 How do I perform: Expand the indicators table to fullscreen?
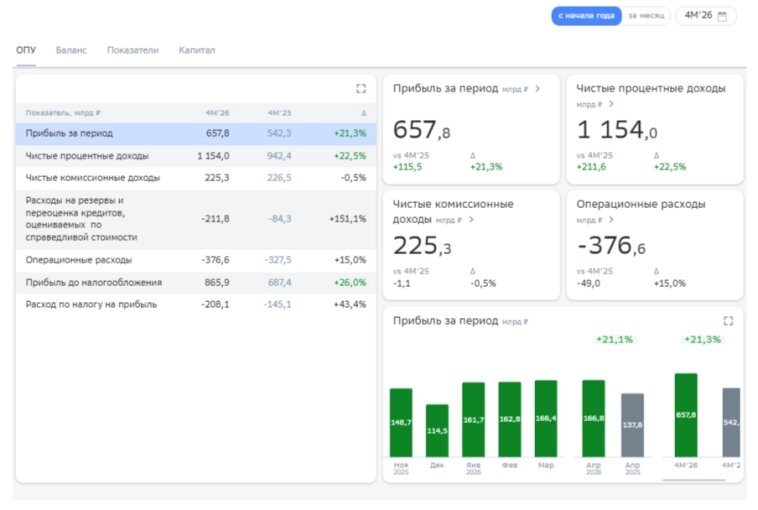361,88
